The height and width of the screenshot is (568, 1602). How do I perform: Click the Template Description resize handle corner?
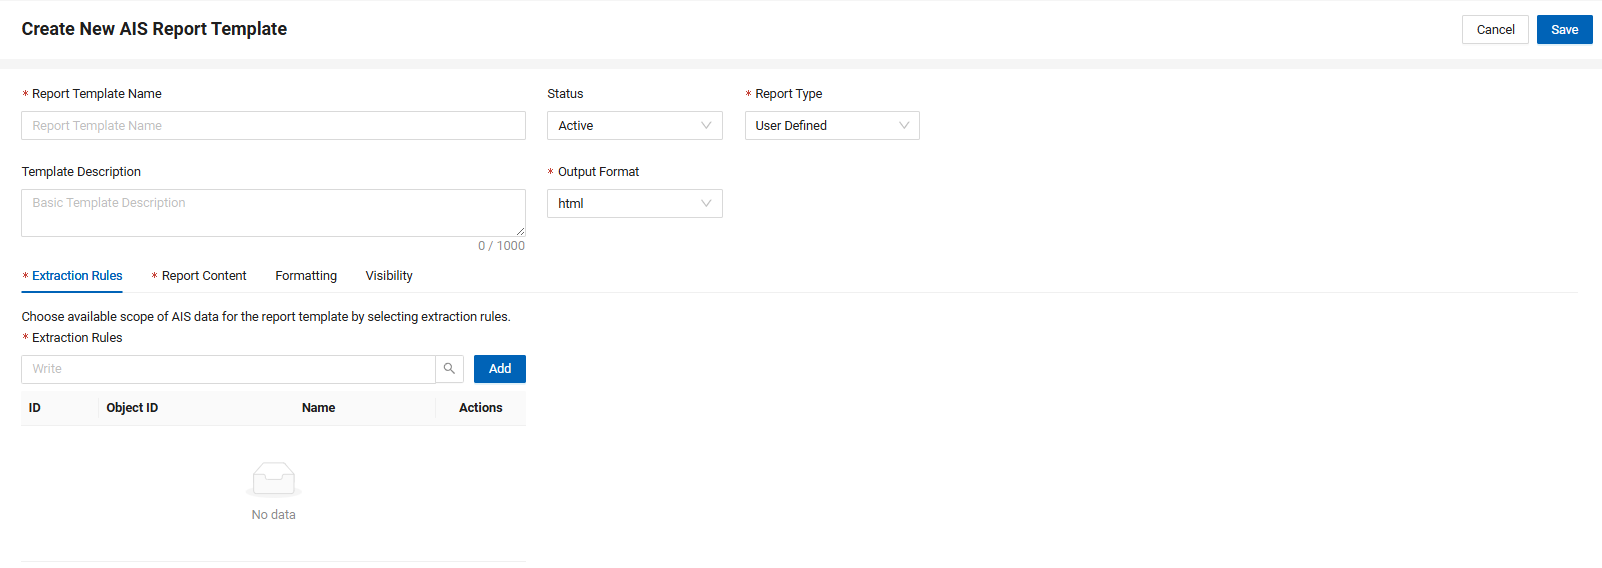pyautogui.click(x=520, y=231)
